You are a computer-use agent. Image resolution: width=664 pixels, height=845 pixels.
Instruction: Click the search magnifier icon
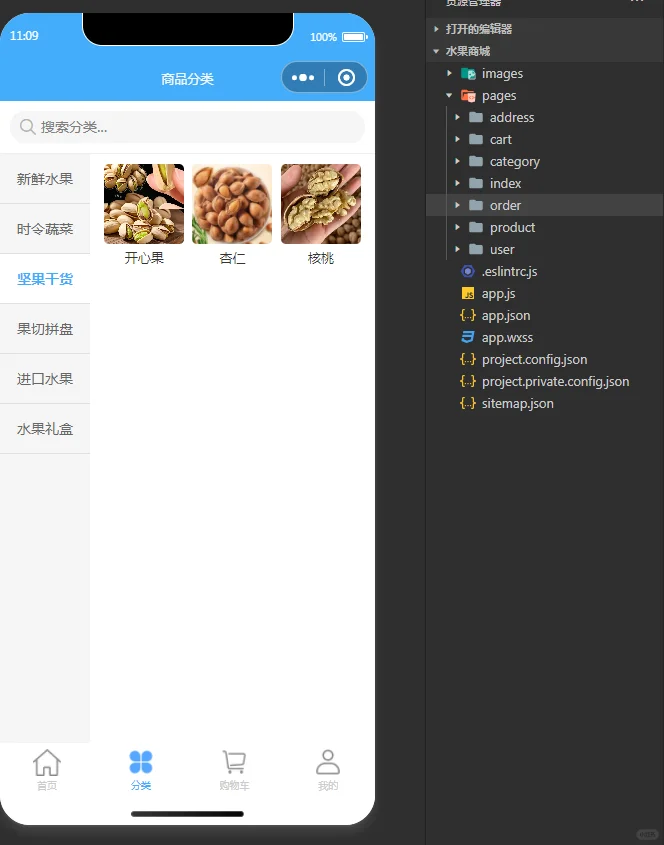[x=27, y=127]
